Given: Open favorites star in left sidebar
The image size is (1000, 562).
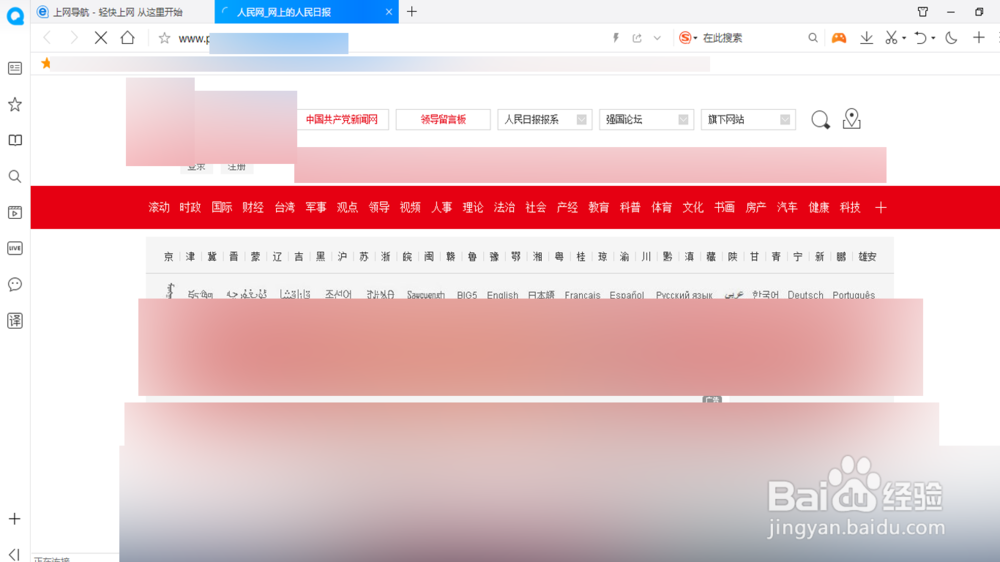Looking at the screenshot, I should click(15, 104).
